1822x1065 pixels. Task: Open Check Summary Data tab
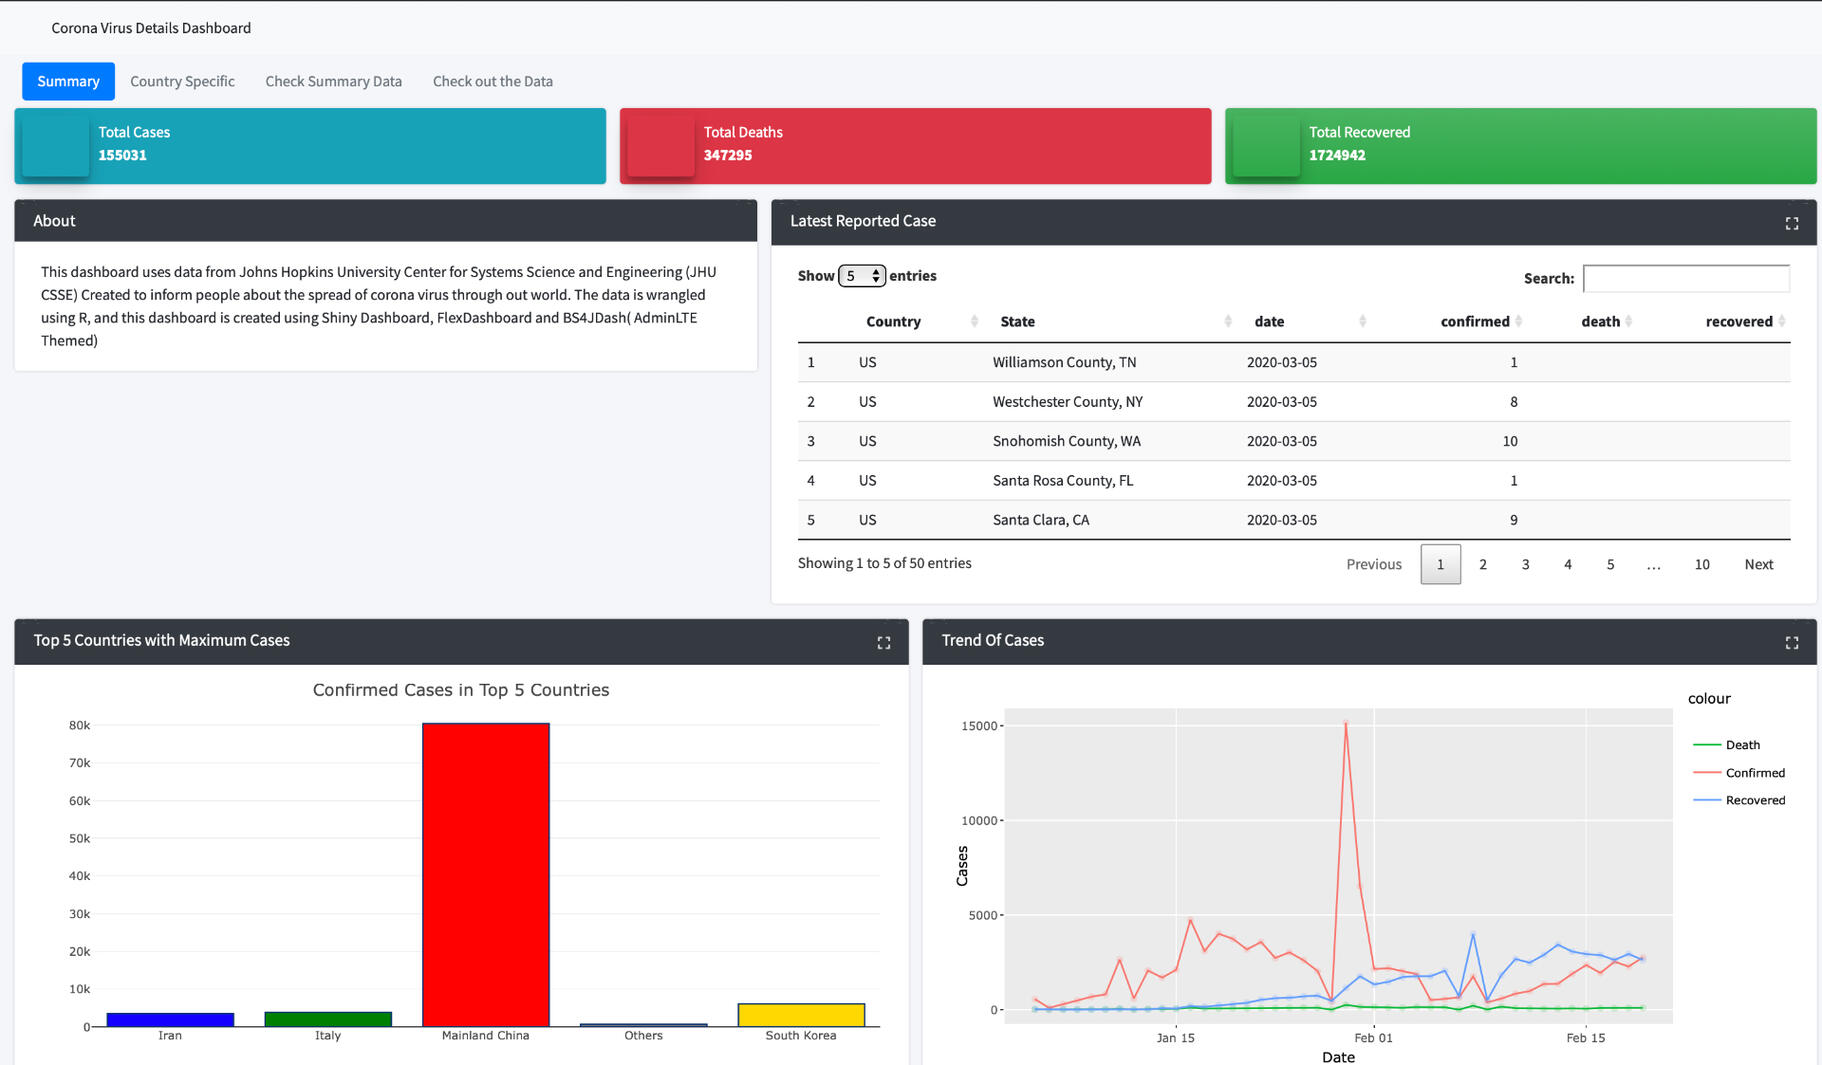click(333, 81)
